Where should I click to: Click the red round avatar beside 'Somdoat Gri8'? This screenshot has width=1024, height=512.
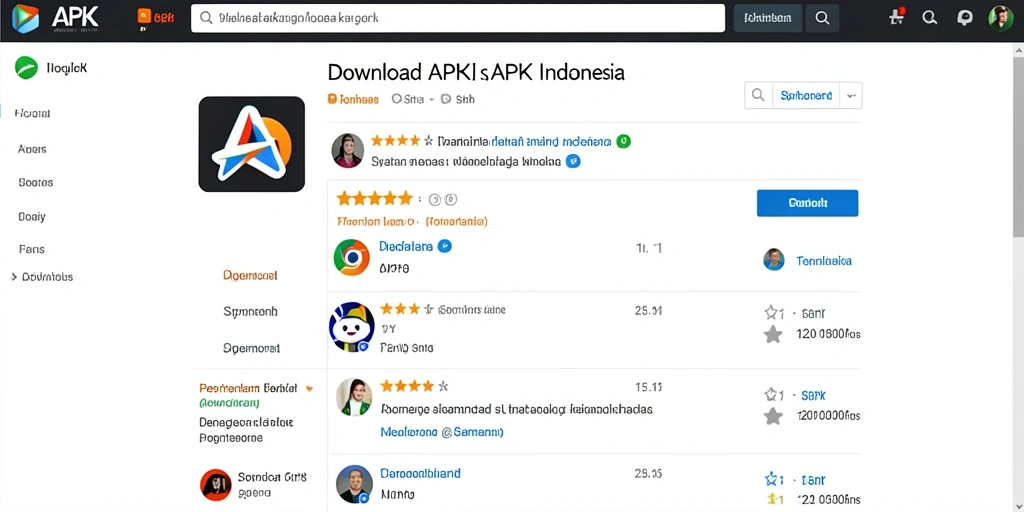[215, 485]
